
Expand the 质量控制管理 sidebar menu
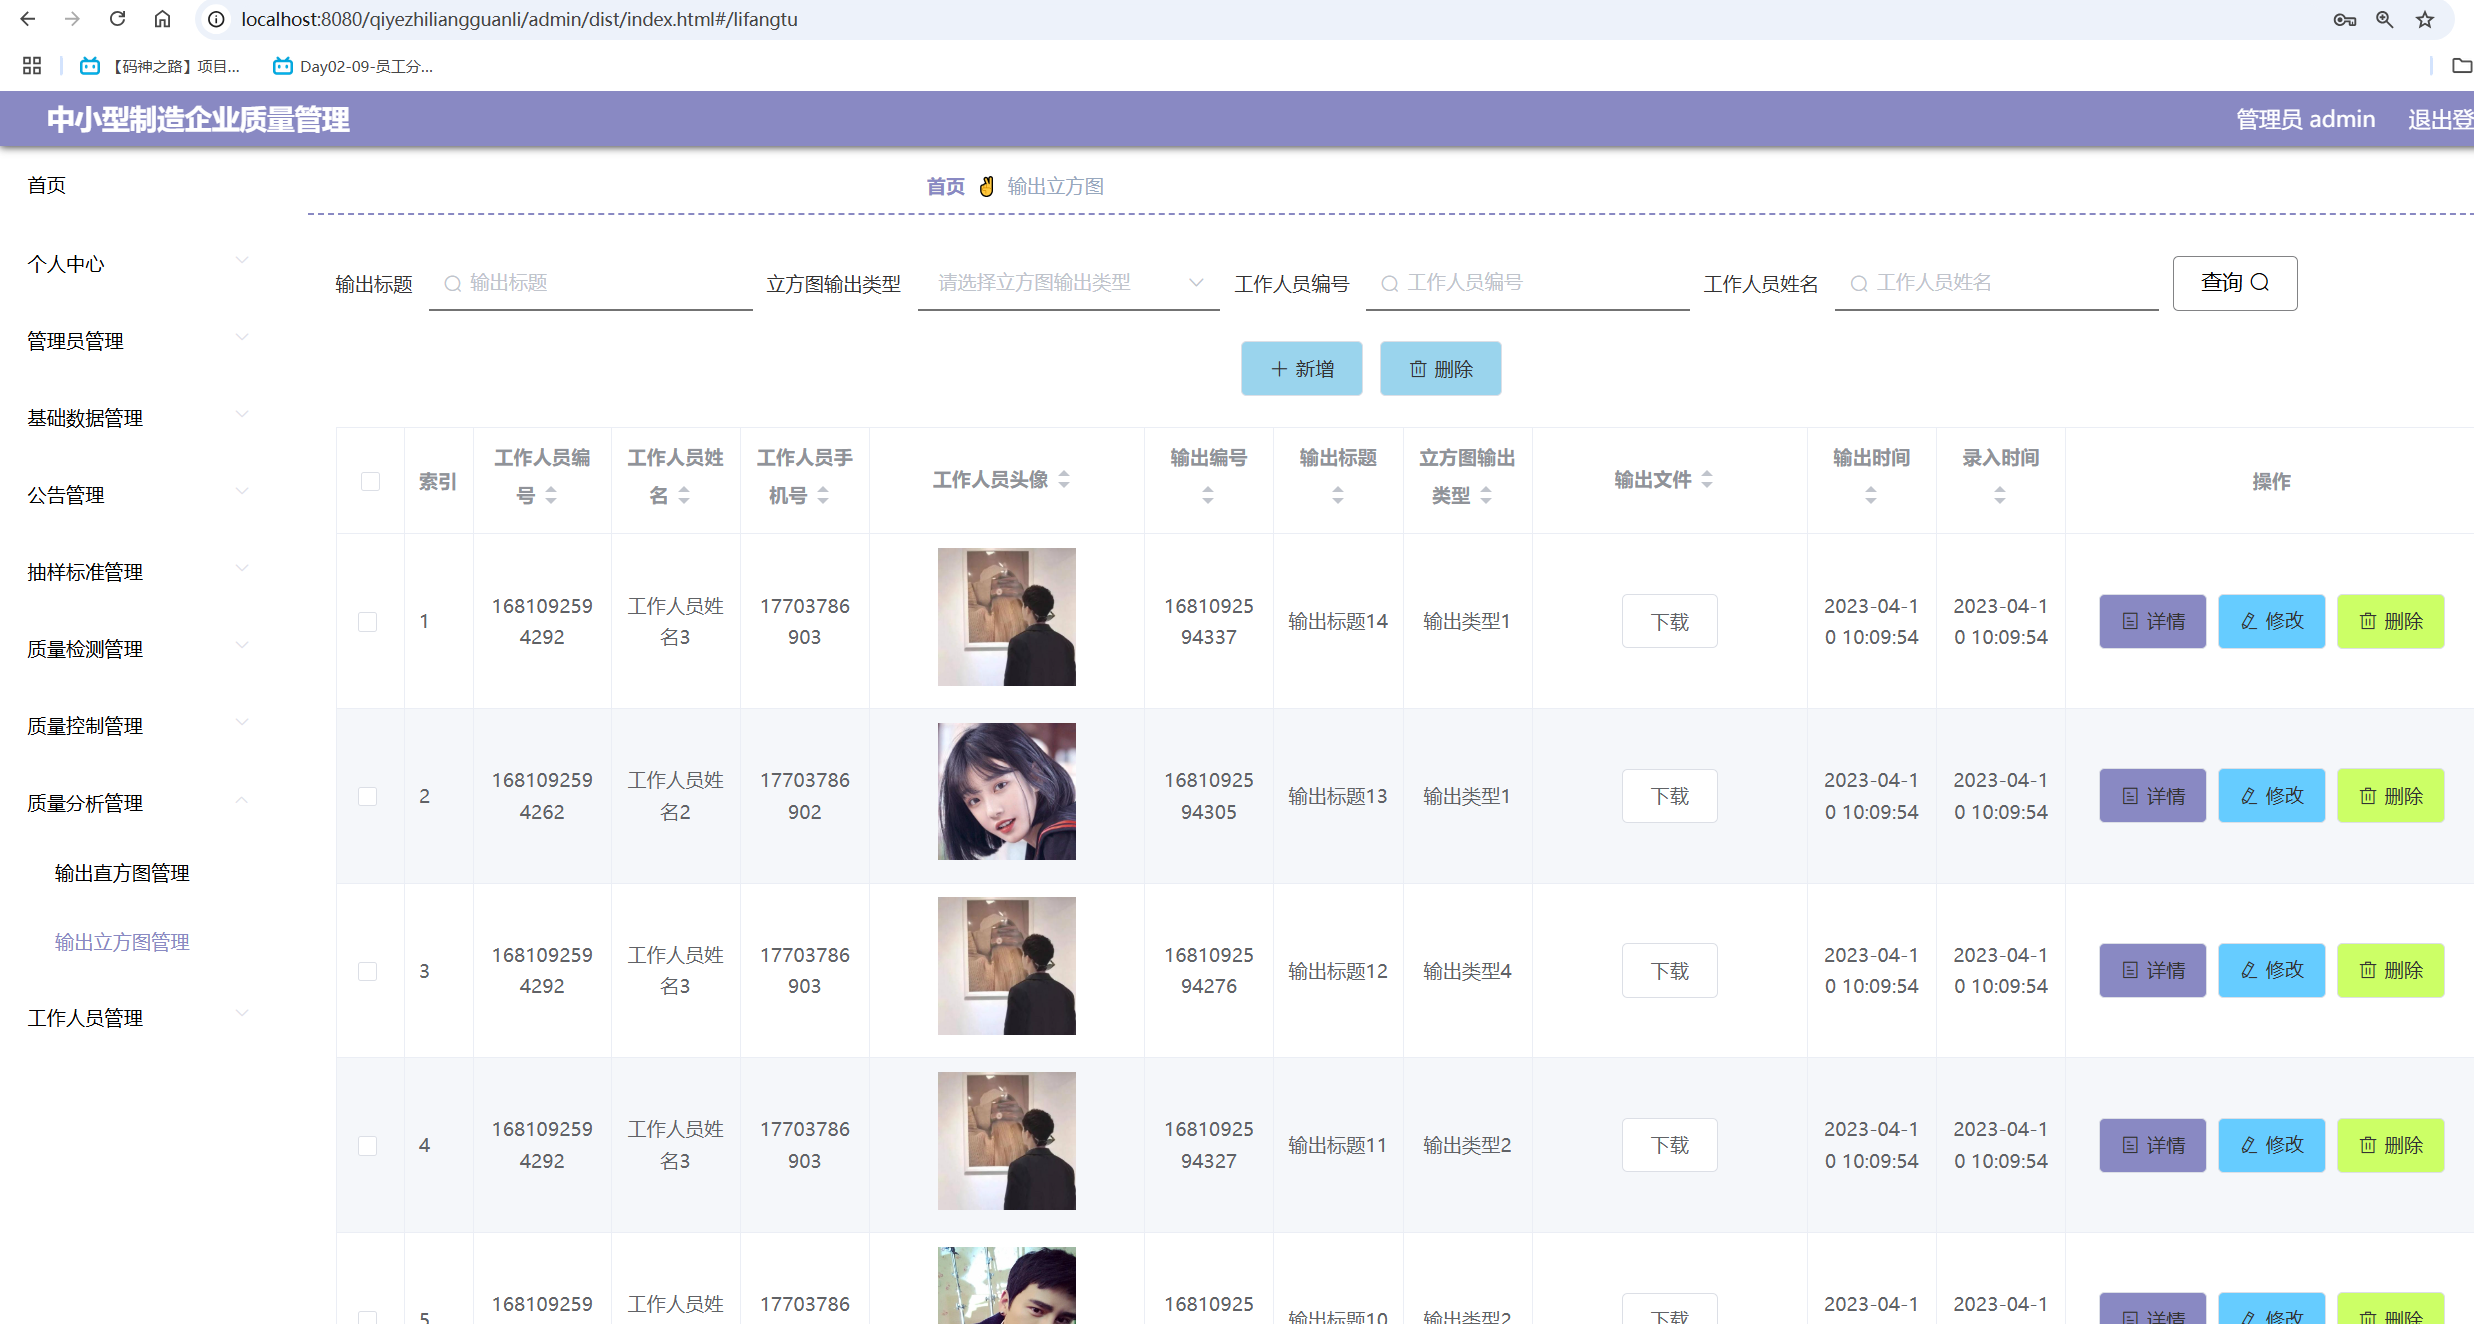click(x=137, y=726)
